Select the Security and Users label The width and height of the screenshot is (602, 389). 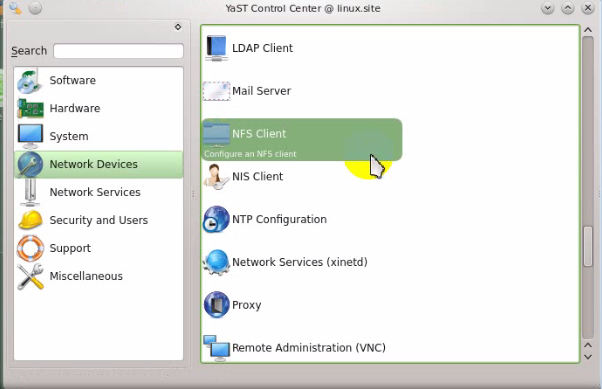pyautogui.click(x=99, y=220)
